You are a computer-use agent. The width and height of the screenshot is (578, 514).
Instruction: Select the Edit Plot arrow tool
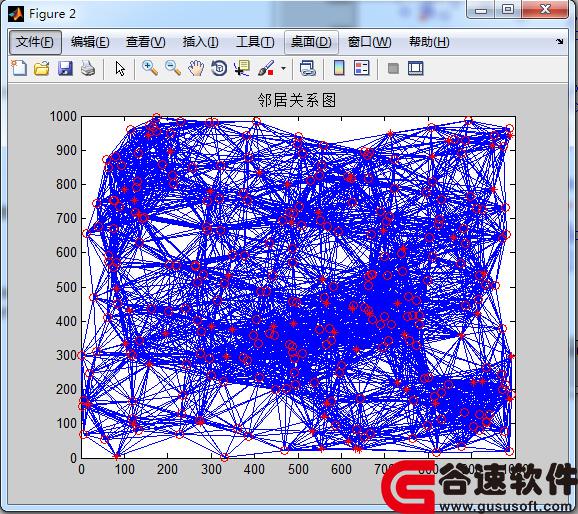(120, 69)
